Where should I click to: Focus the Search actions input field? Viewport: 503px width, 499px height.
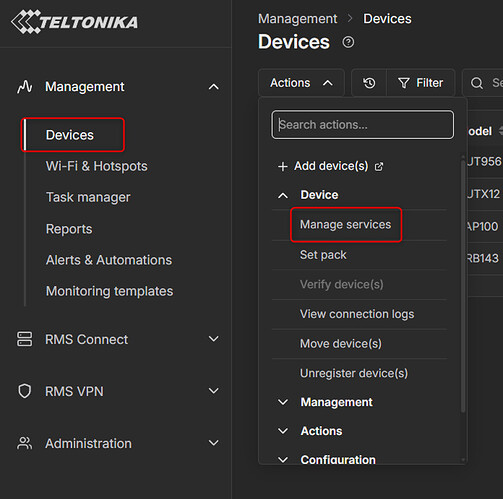click(x=362, y=125)
